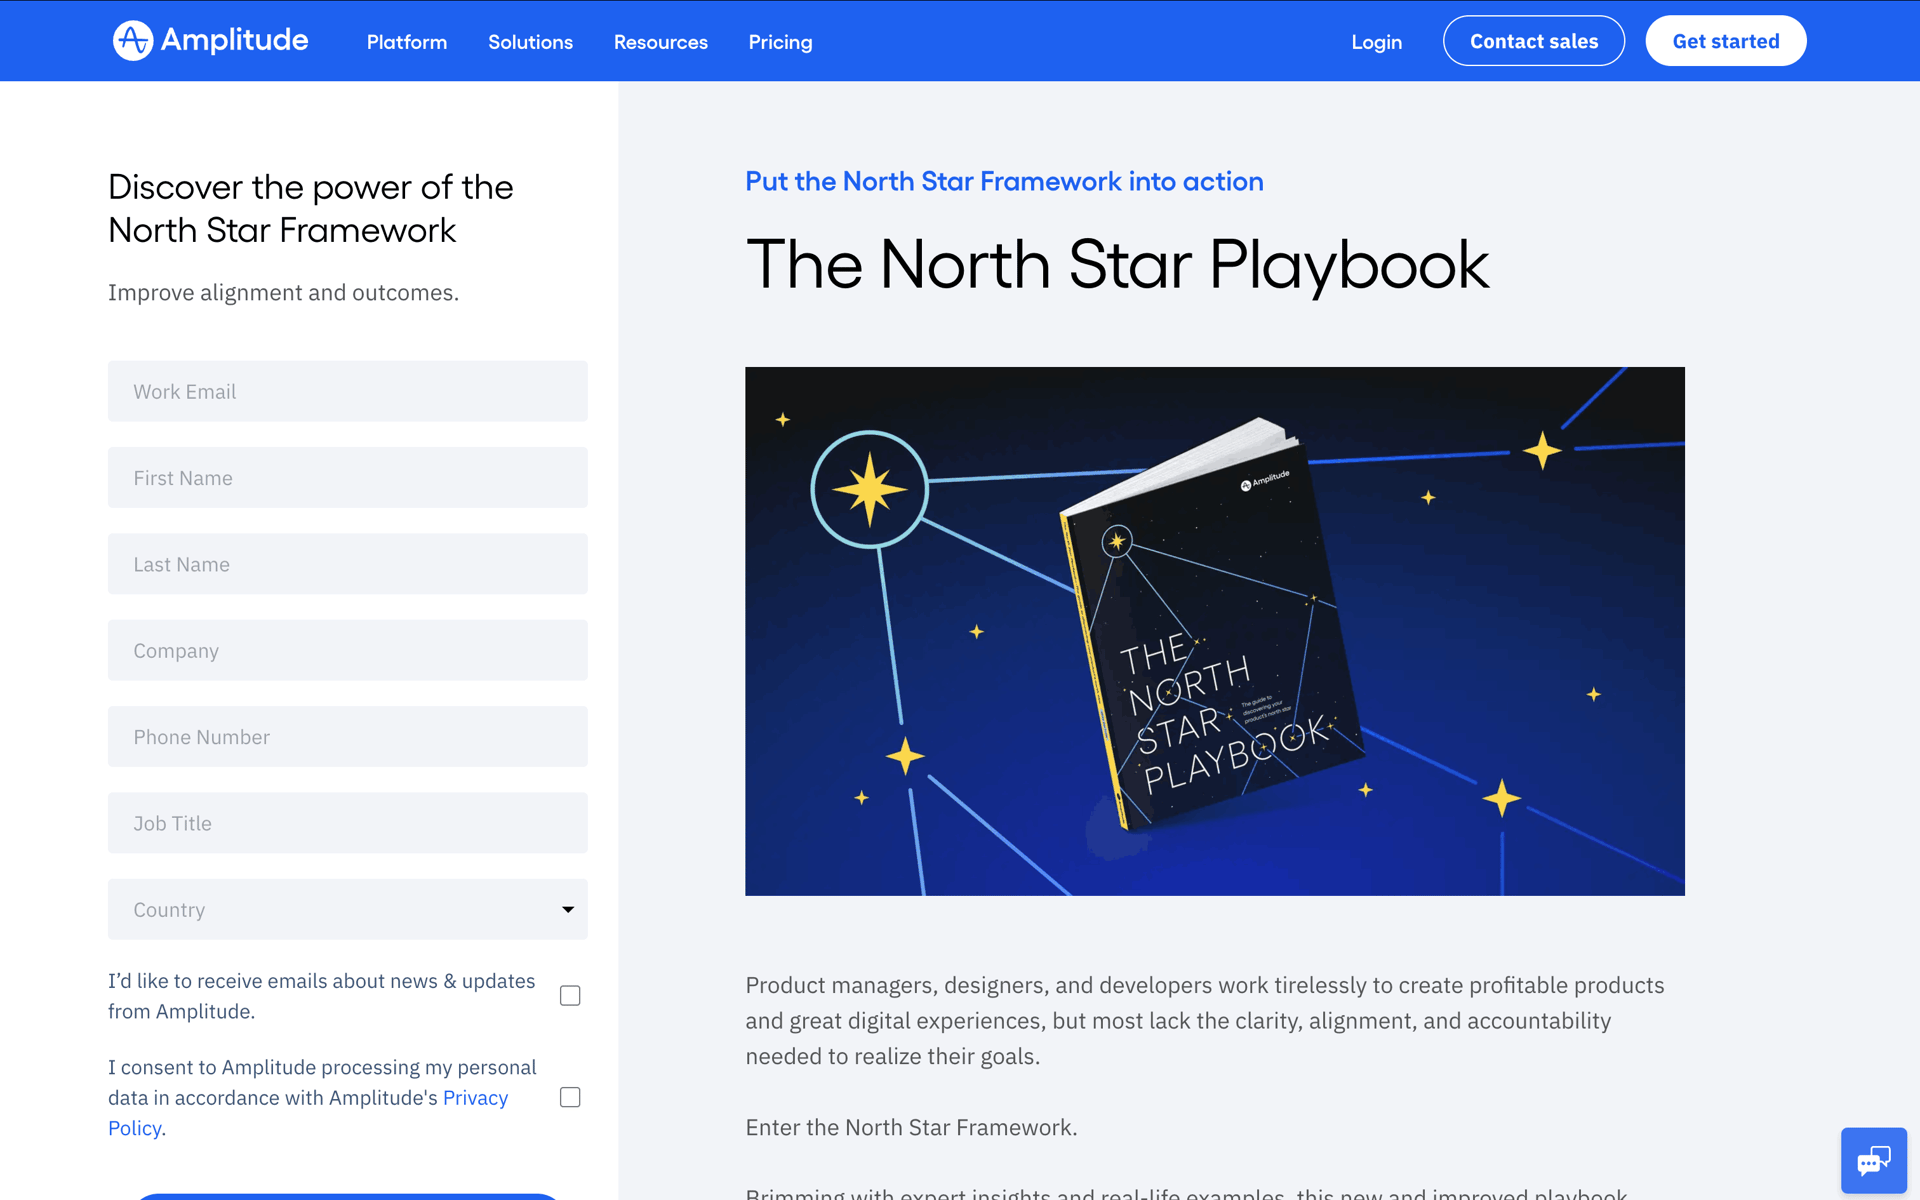
Task: Open the Resources menu
Action: 661,42
